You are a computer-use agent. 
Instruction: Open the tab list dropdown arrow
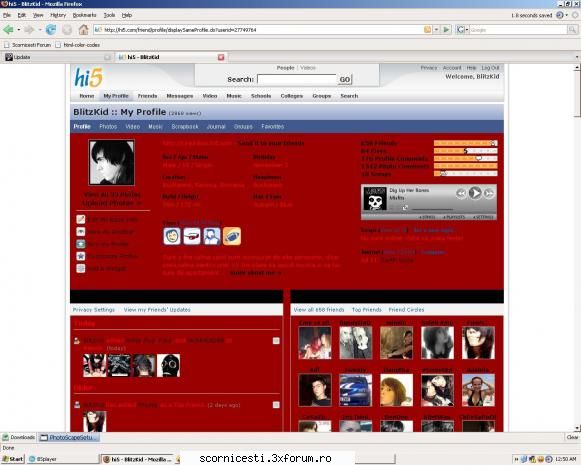[577, 57]
